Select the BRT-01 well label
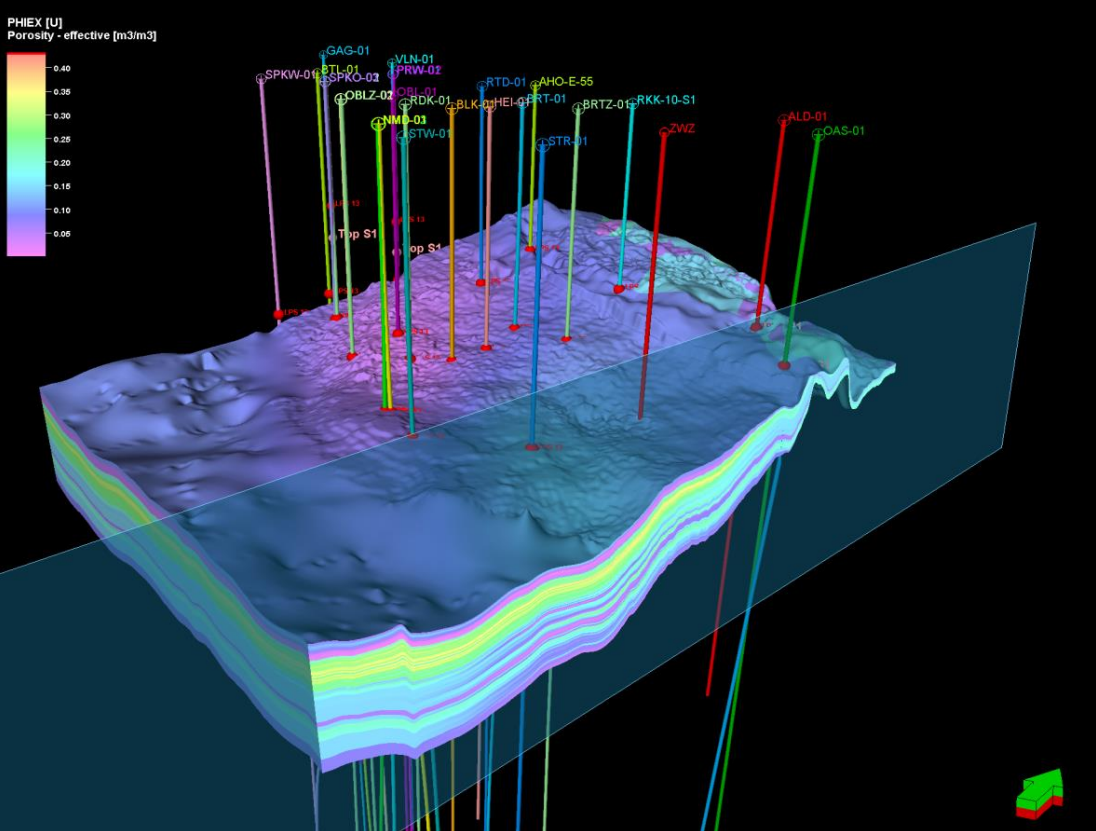The height and width of the screenshot is (831, 1096). pos(547,99)
